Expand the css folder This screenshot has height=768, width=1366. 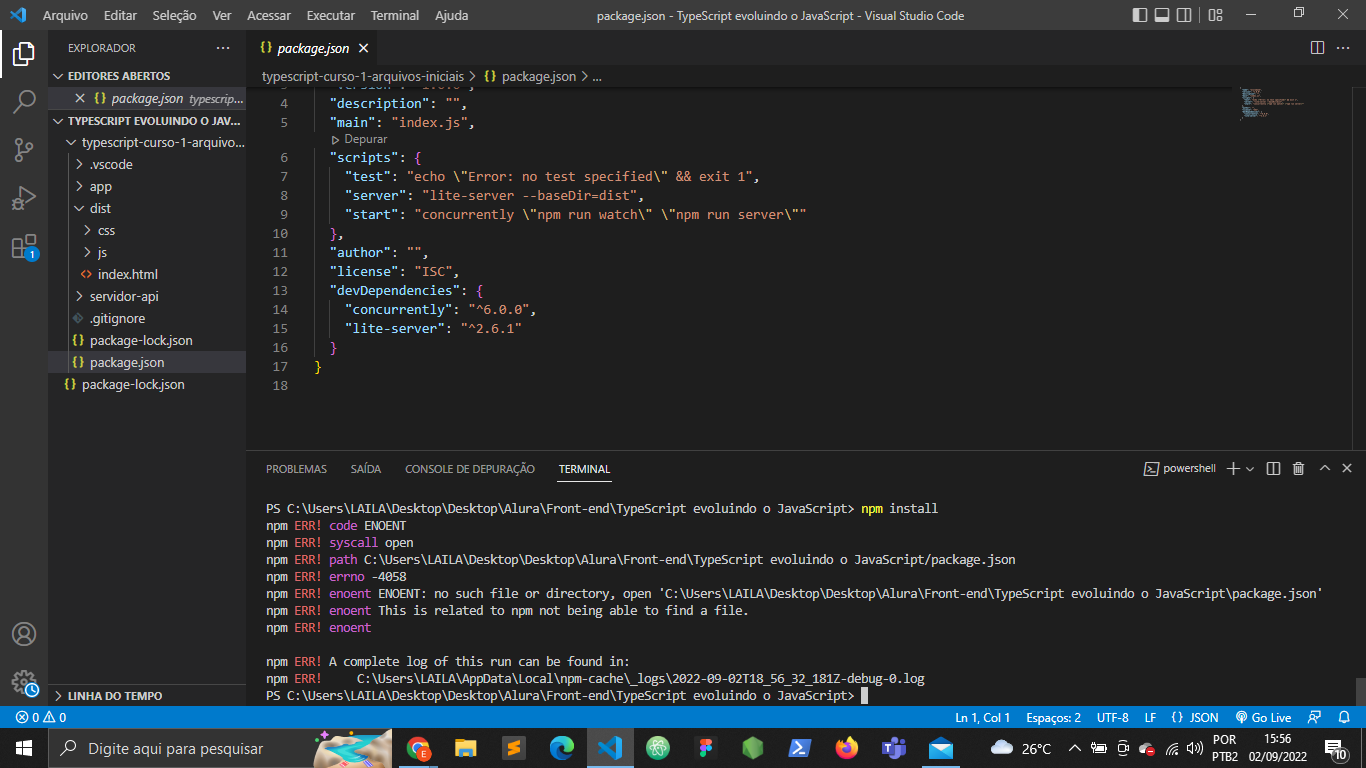pos(148,230)
